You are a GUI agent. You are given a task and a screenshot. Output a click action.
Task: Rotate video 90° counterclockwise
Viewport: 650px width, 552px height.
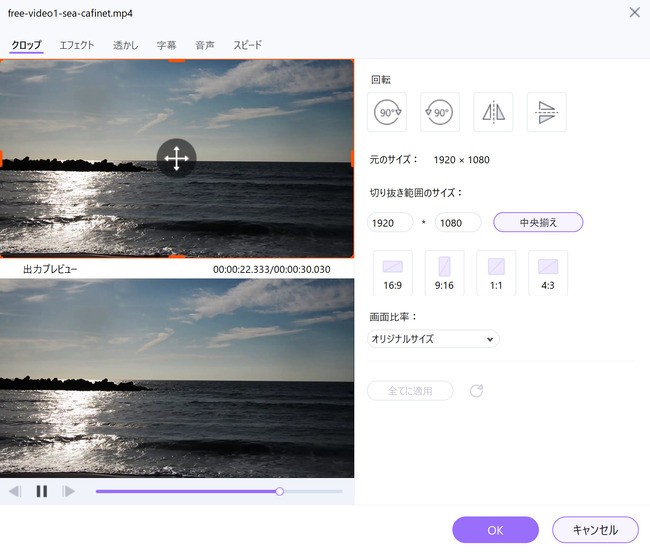click(x=440, y=112)
